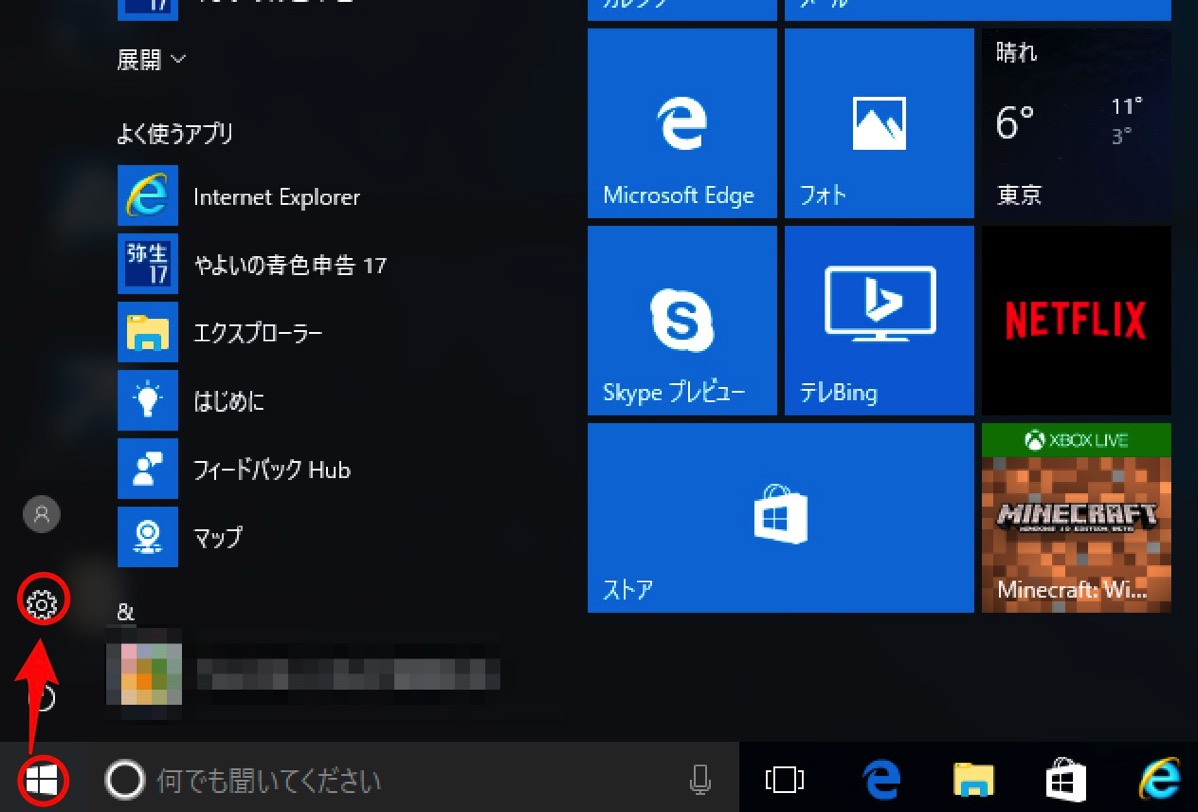Image resolution: width=1198 pixels, height=812 pixels.
Task: Open the Windows Start button
Action: click(42, 780)
